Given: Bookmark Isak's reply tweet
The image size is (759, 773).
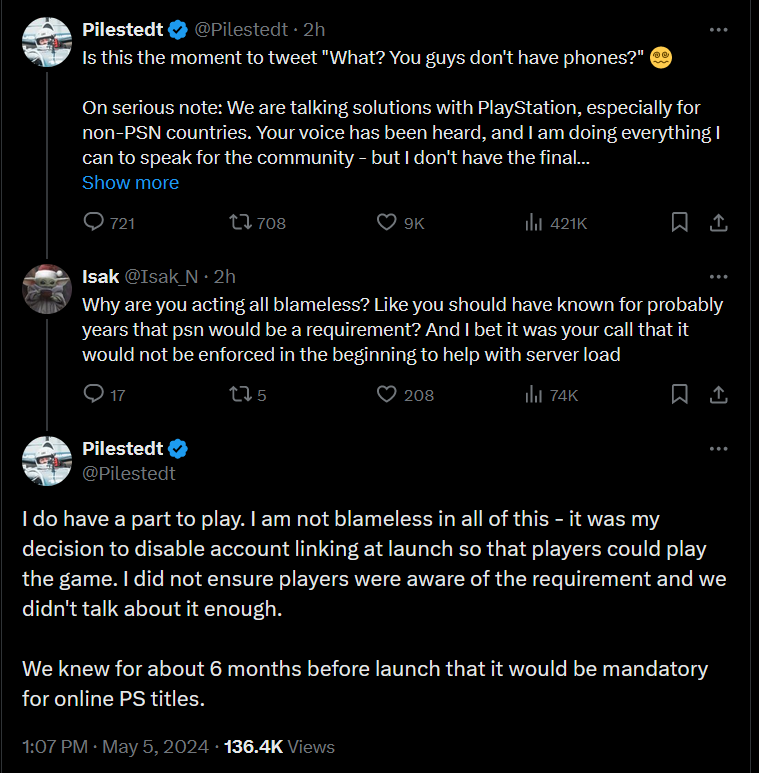Looking at the screenshot, I should [x=680, y=395].
